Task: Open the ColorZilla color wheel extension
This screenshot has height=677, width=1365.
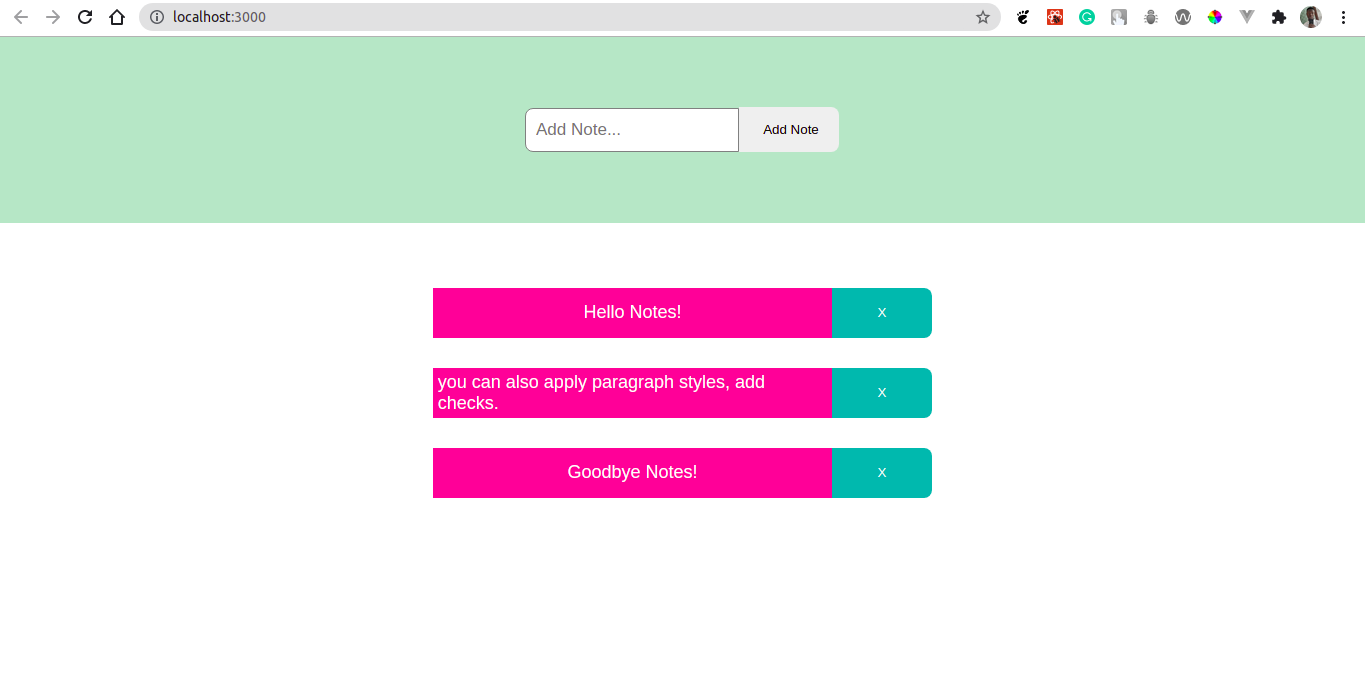Action: 1215,17
